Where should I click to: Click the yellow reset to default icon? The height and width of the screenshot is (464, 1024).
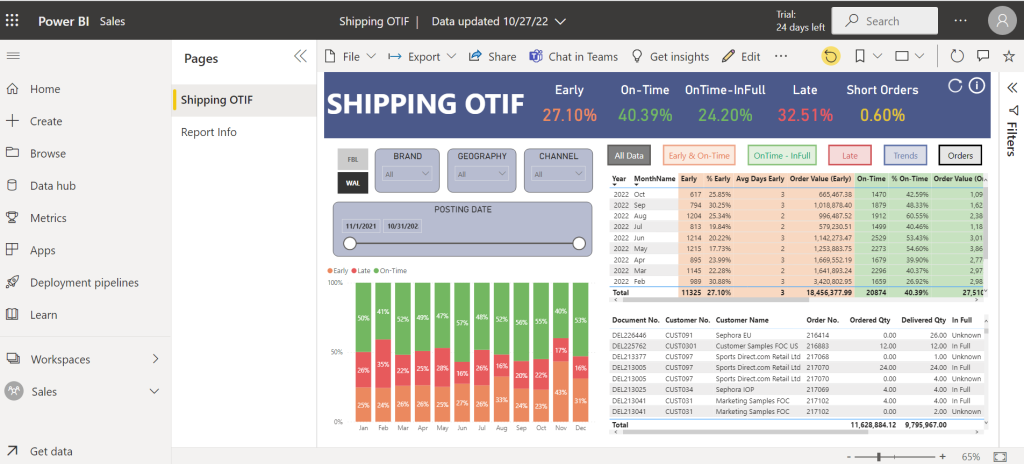click(x=830, y=56)
